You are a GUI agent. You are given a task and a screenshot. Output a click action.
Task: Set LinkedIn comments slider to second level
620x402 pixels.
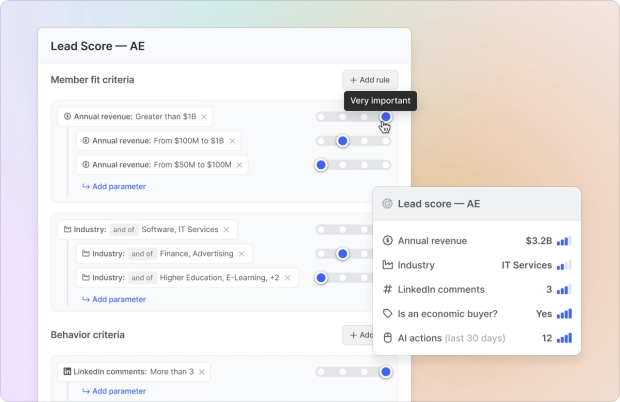coord(343,372)
